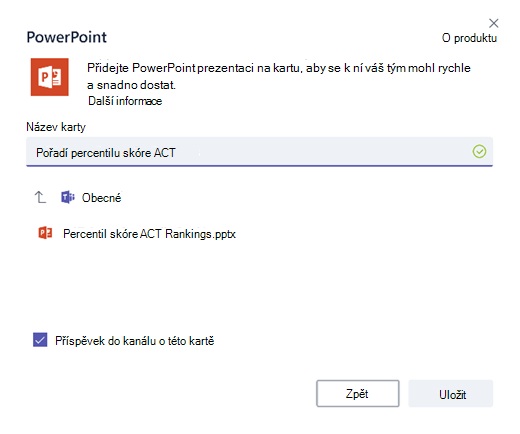Click the 'a snadno dostat.' description text
The height and width of the screenshot is (434, 520).
(x=131, y=85)
